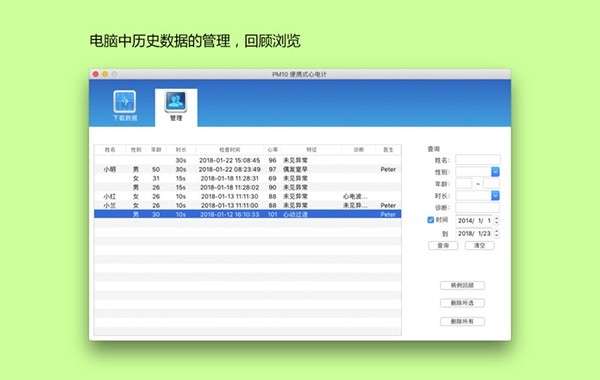Select the 小明 record row

(x=248, y=169)
